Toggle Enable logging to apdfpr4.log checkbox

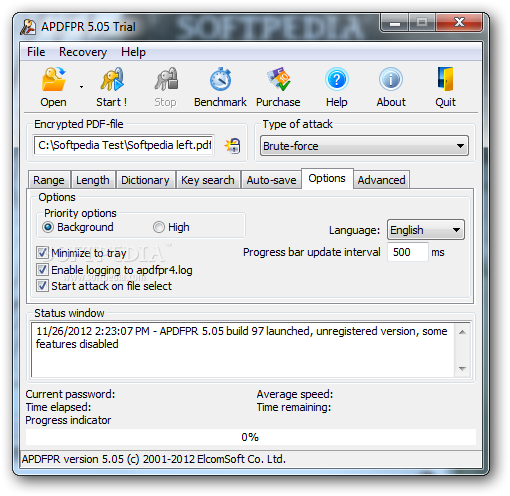pyautogui.click(x=42, y=269)
